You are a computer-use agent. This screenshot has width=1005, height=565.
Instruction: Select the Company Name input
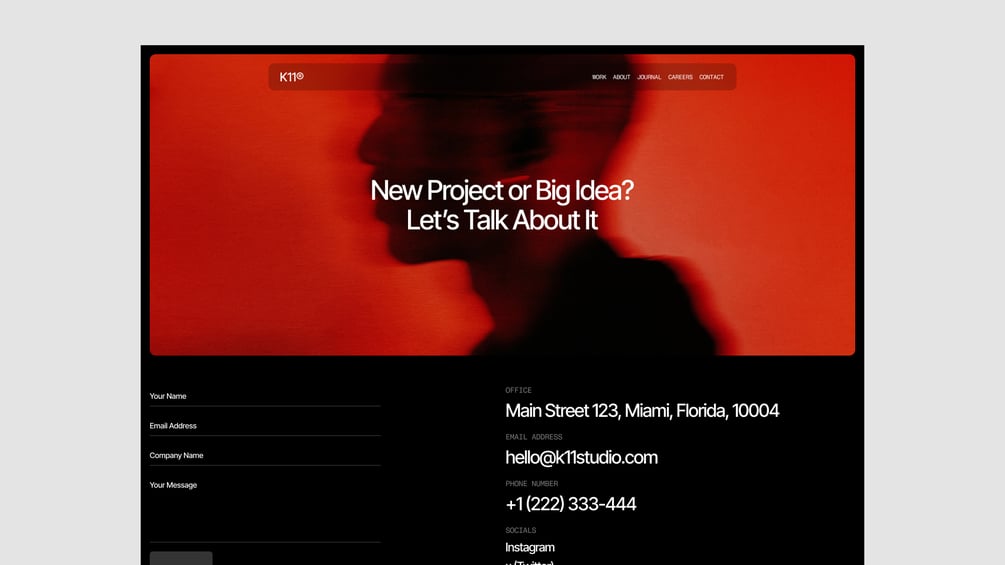click(265, 455)
